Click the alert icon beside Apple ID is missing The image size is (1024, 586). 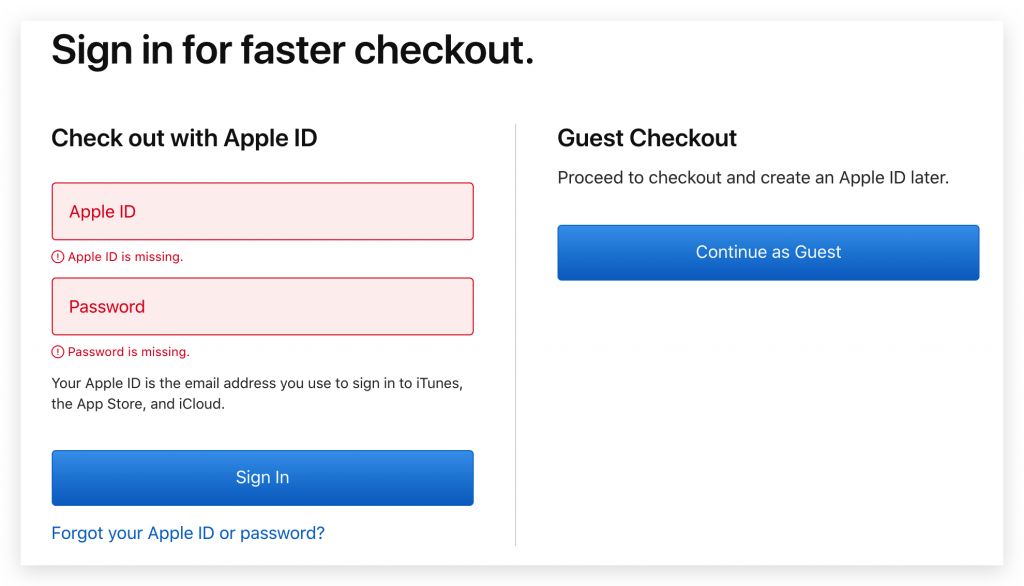[x=57, y=257]
